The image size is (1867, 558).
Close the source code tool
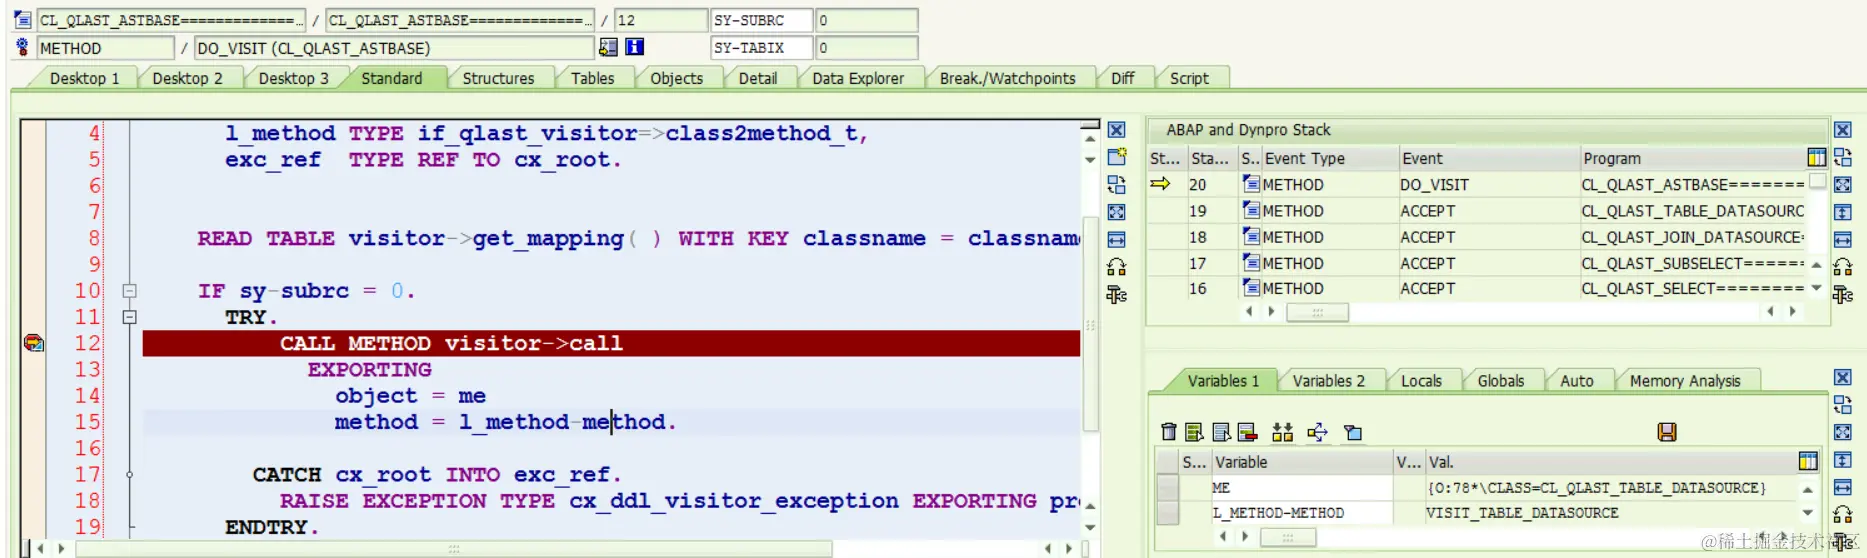click(x=1116, y=130)
